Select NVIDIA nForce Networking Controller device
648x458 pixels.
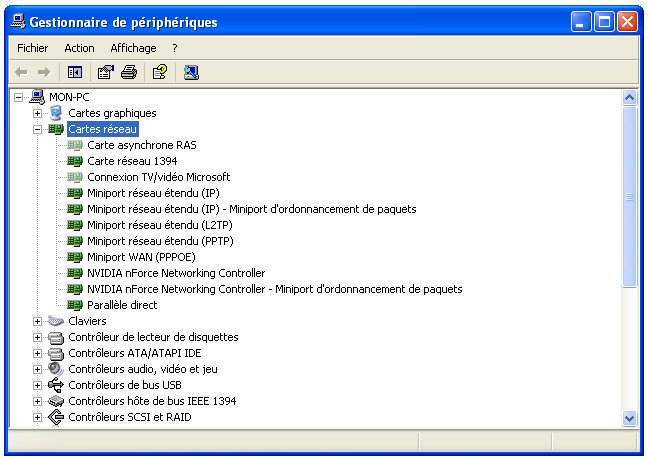coord(176,273)
